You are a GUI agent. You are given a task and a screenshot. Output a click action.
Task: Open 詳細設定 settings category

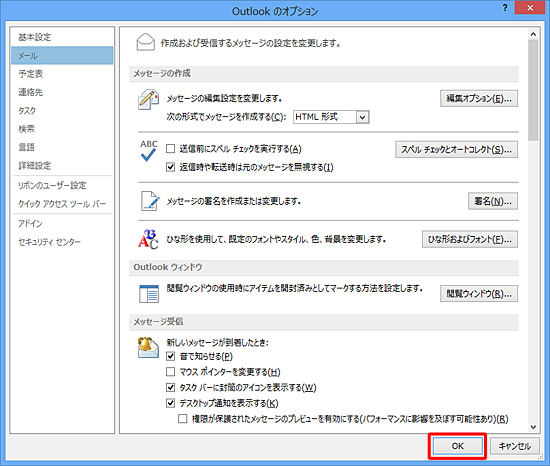click(62, 166)
